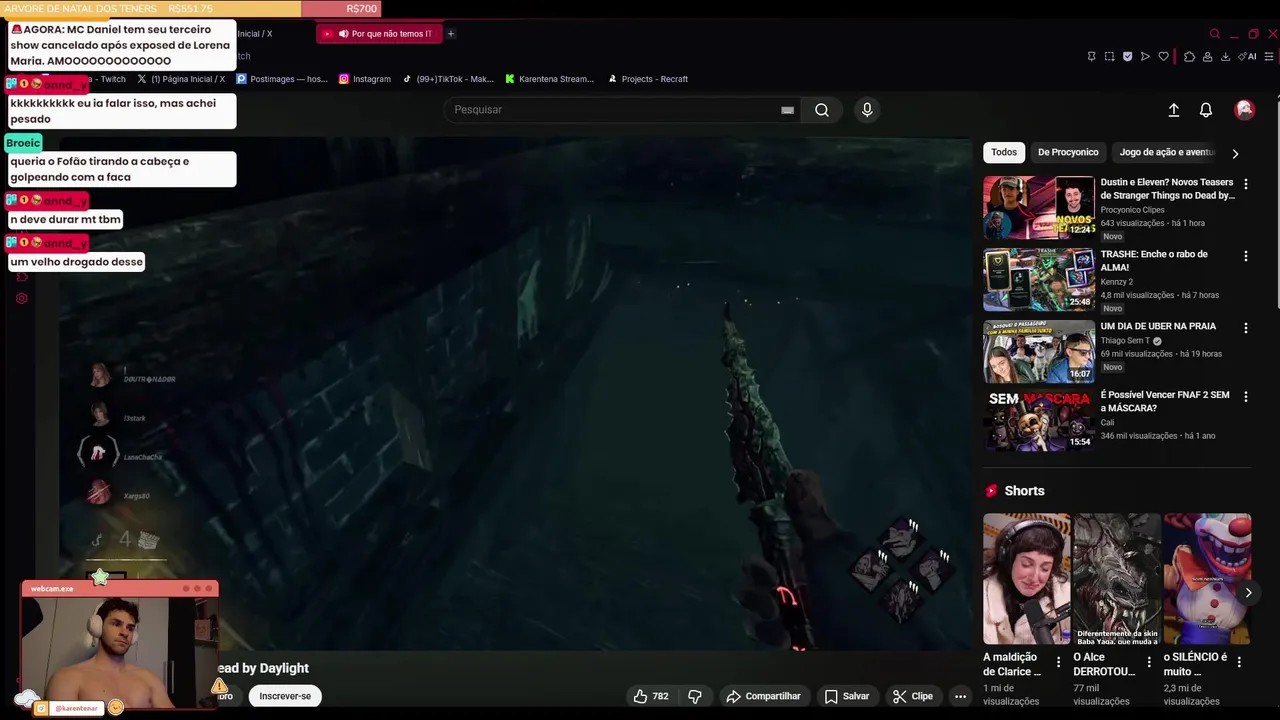Open the 'O Alce DERROTOU' short

point(1117,579)
